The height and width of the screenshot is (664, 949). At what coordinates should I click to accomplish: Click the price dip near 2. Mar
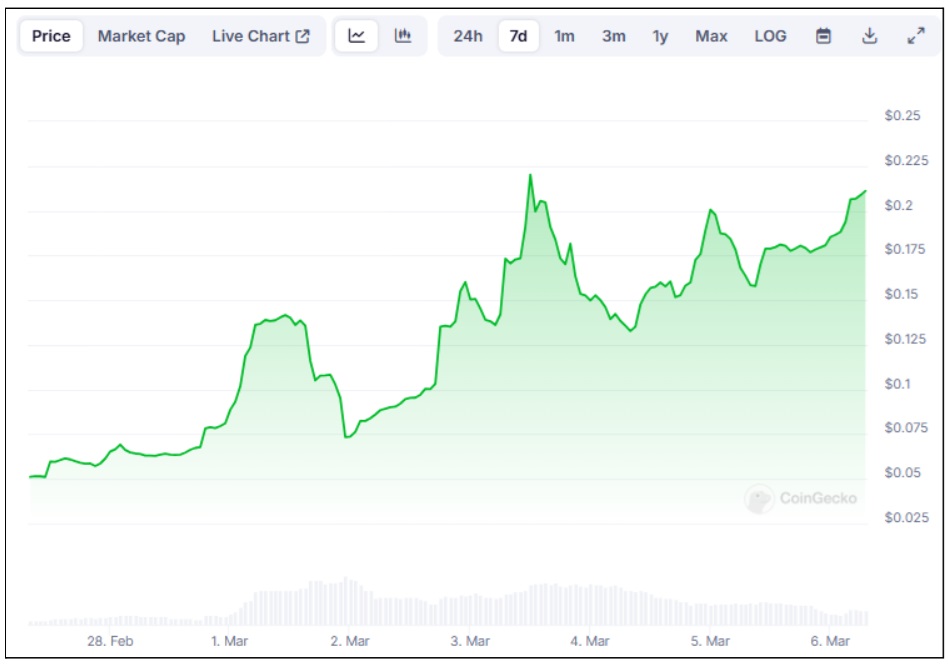pyautogui.click(x=346, y=436)
